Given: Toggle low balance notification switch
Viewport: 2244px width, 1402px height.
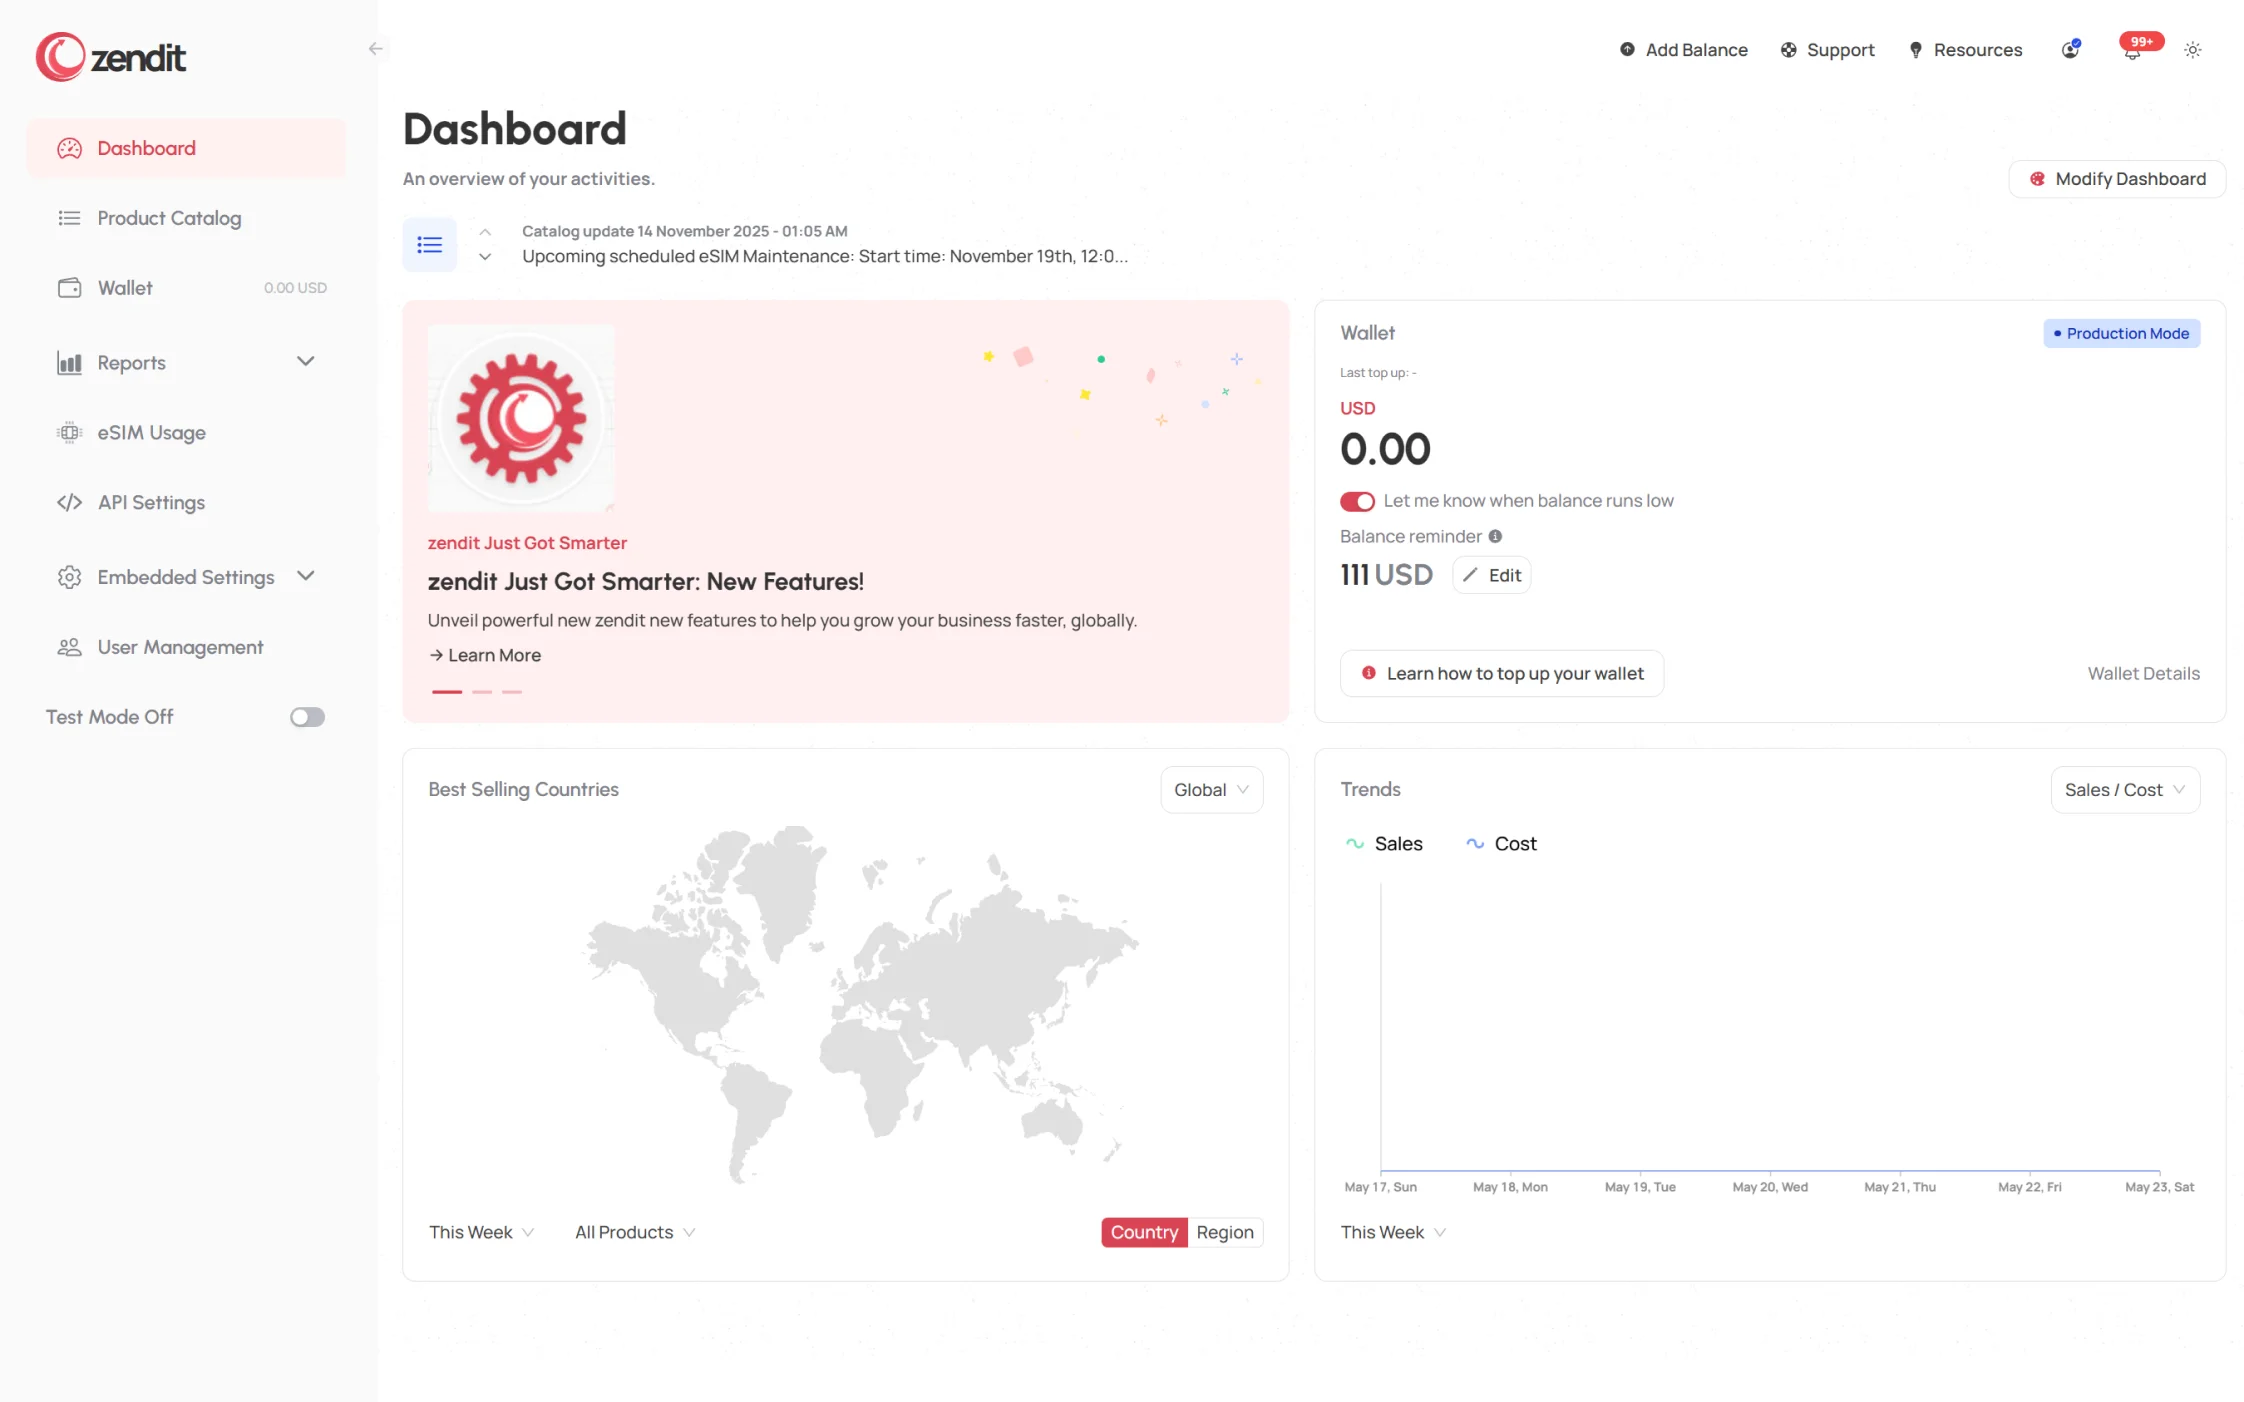Looking at the screenshot, I should point(1357,501).
